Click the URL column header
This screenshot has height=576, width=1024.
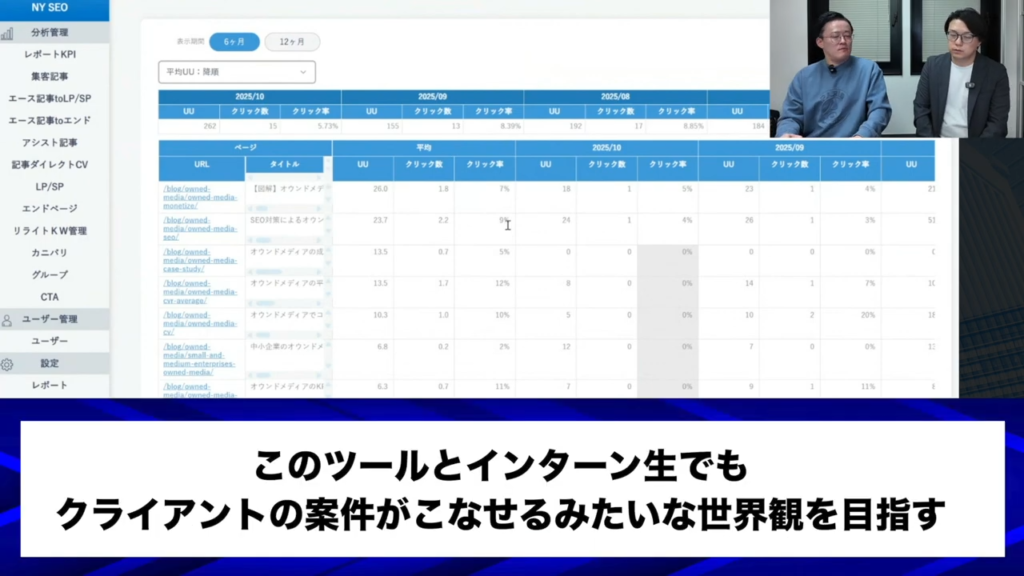click(201, 164)
